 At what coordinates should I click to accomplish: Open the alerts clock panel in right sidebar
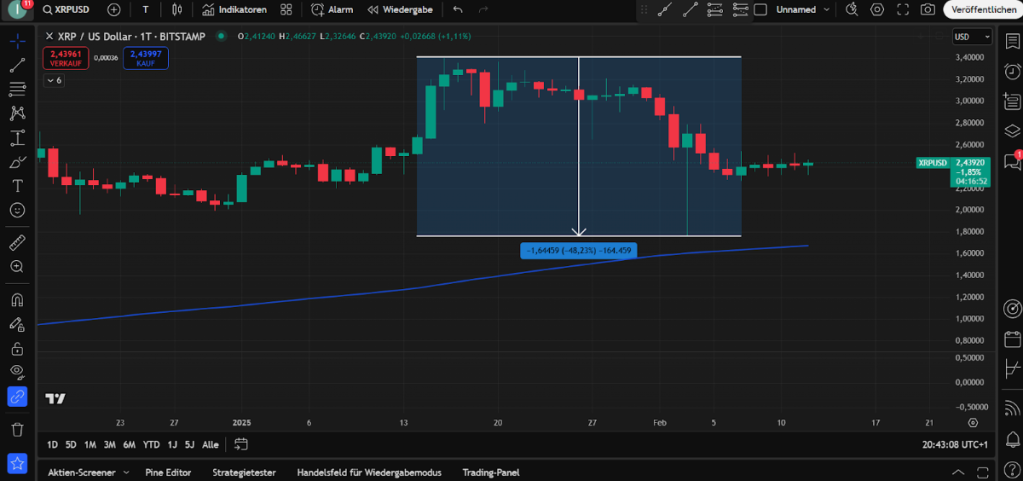tap(1012, 70)
